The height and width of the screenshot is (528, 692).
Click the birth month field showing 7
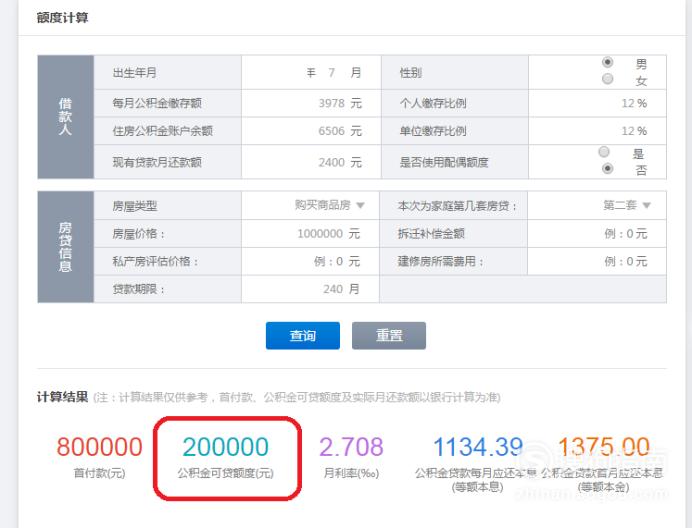[x=331, y=72]
